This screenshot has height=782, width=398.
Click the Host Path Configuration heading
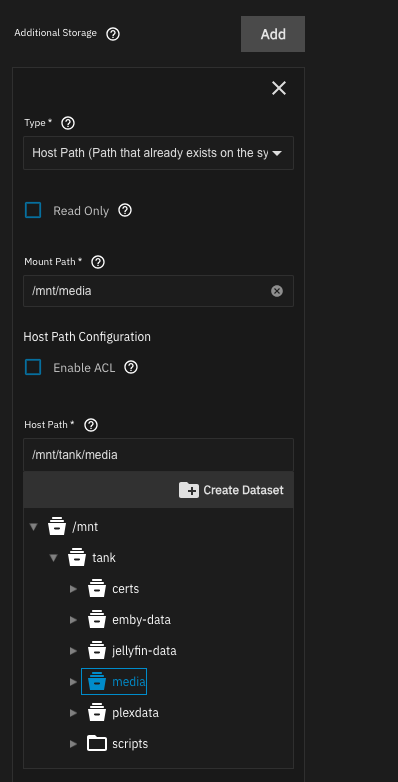(87, 337)
